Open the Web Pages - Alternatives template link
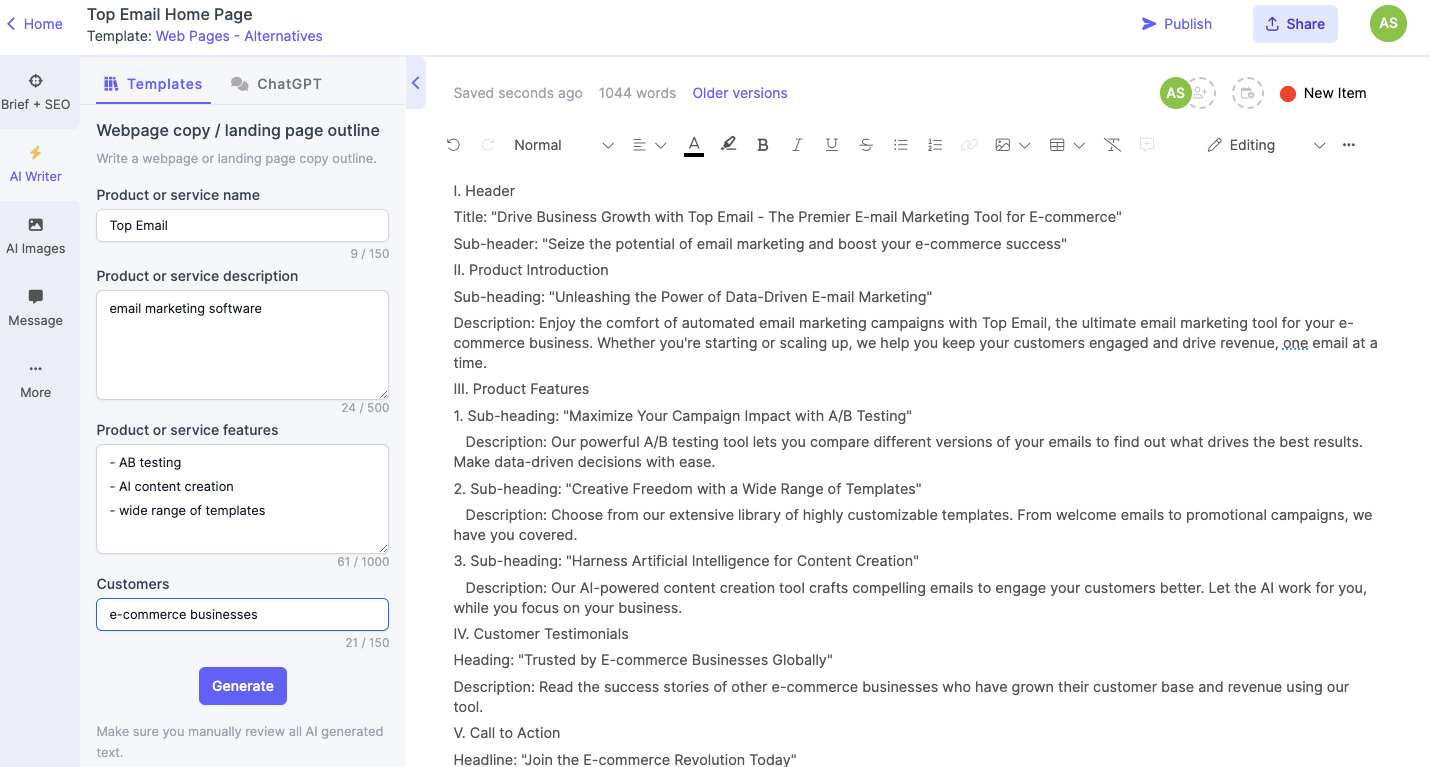Viewport: 1430px width, 767px height. [x=239, y=36]
